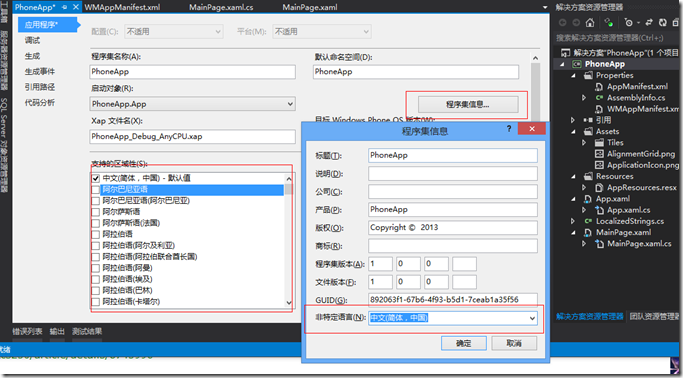Click the AppResources.resx file icon
The image size is (683, 378).
click(x=599, y=188)
